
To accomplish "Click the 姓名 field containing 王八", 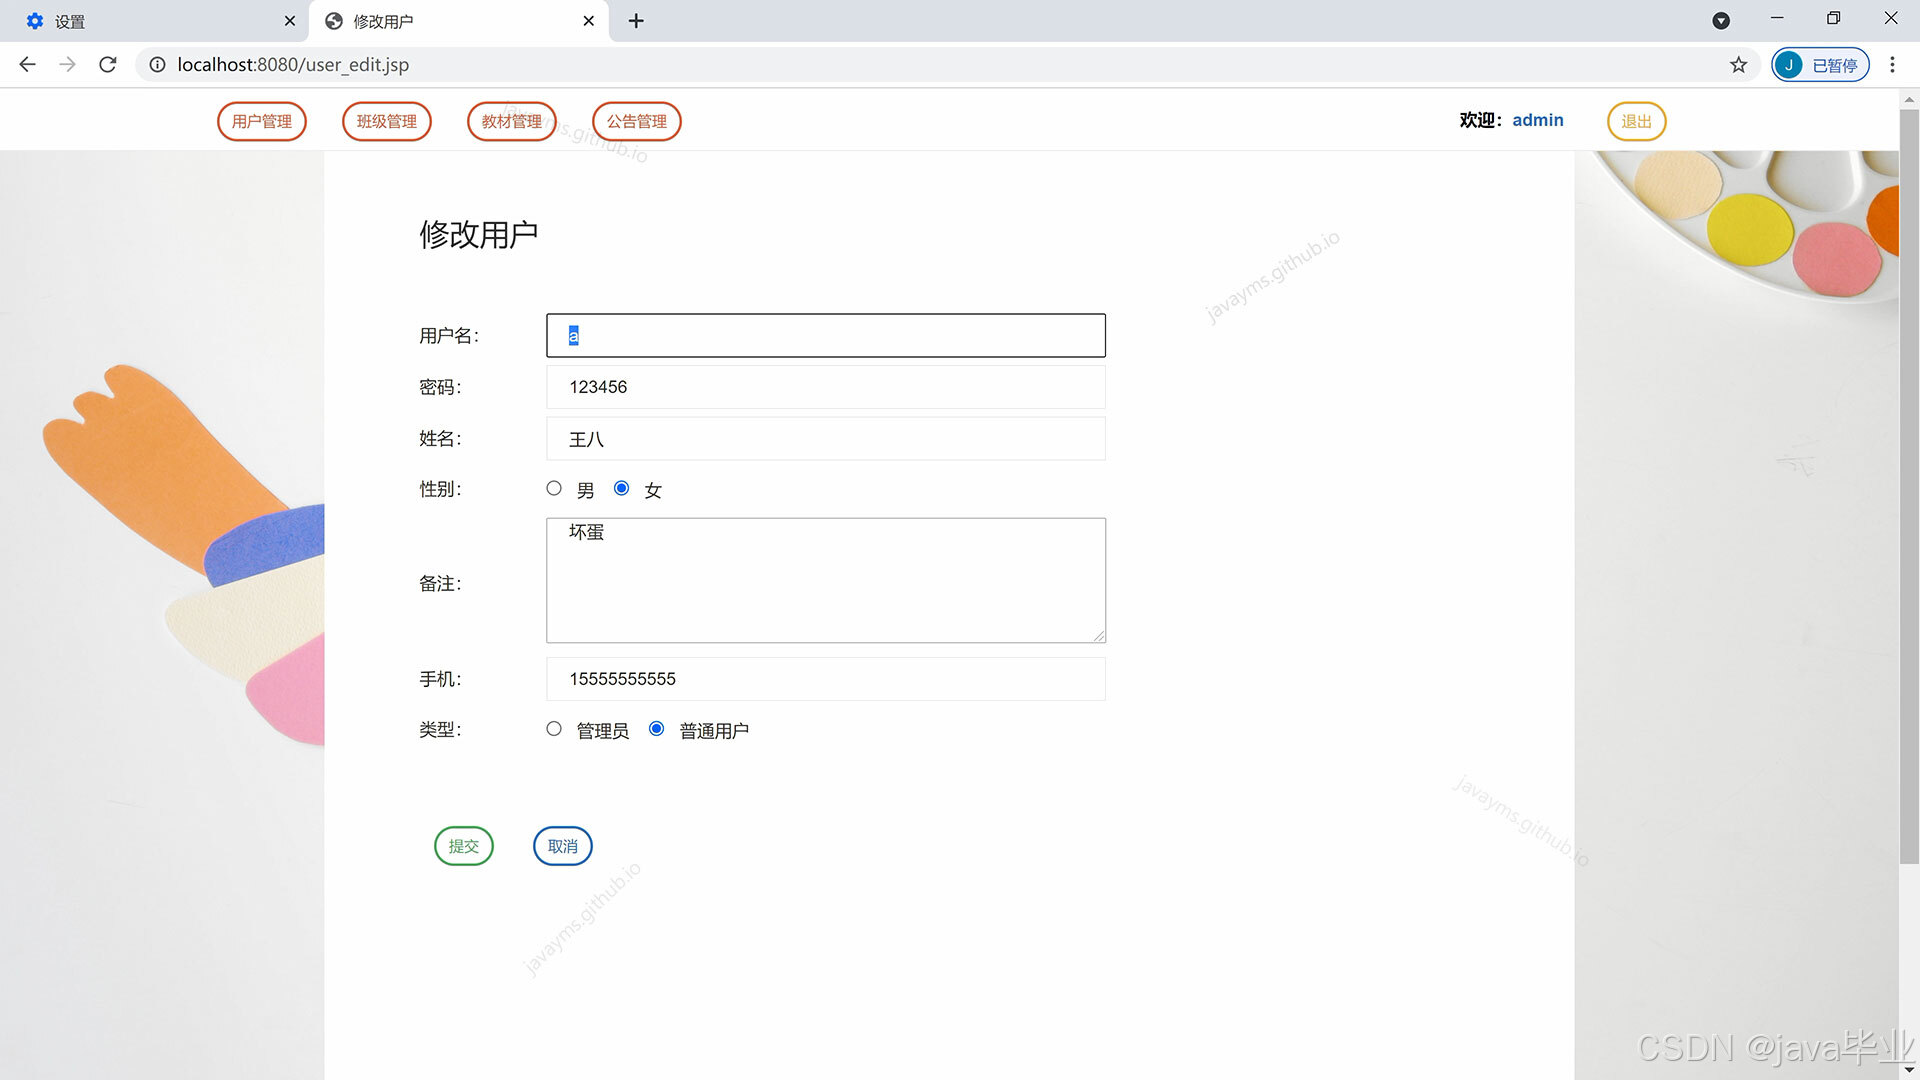I will pyautogui.click(x=826, y=439).
